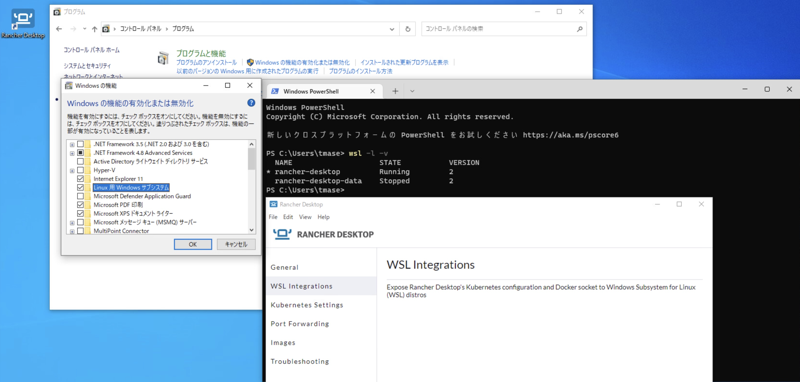This screenshot has height=382, width=800.
Task: Click the Control Panel icon in address bar
Action: pyautogui.click(x=106, y=29)
